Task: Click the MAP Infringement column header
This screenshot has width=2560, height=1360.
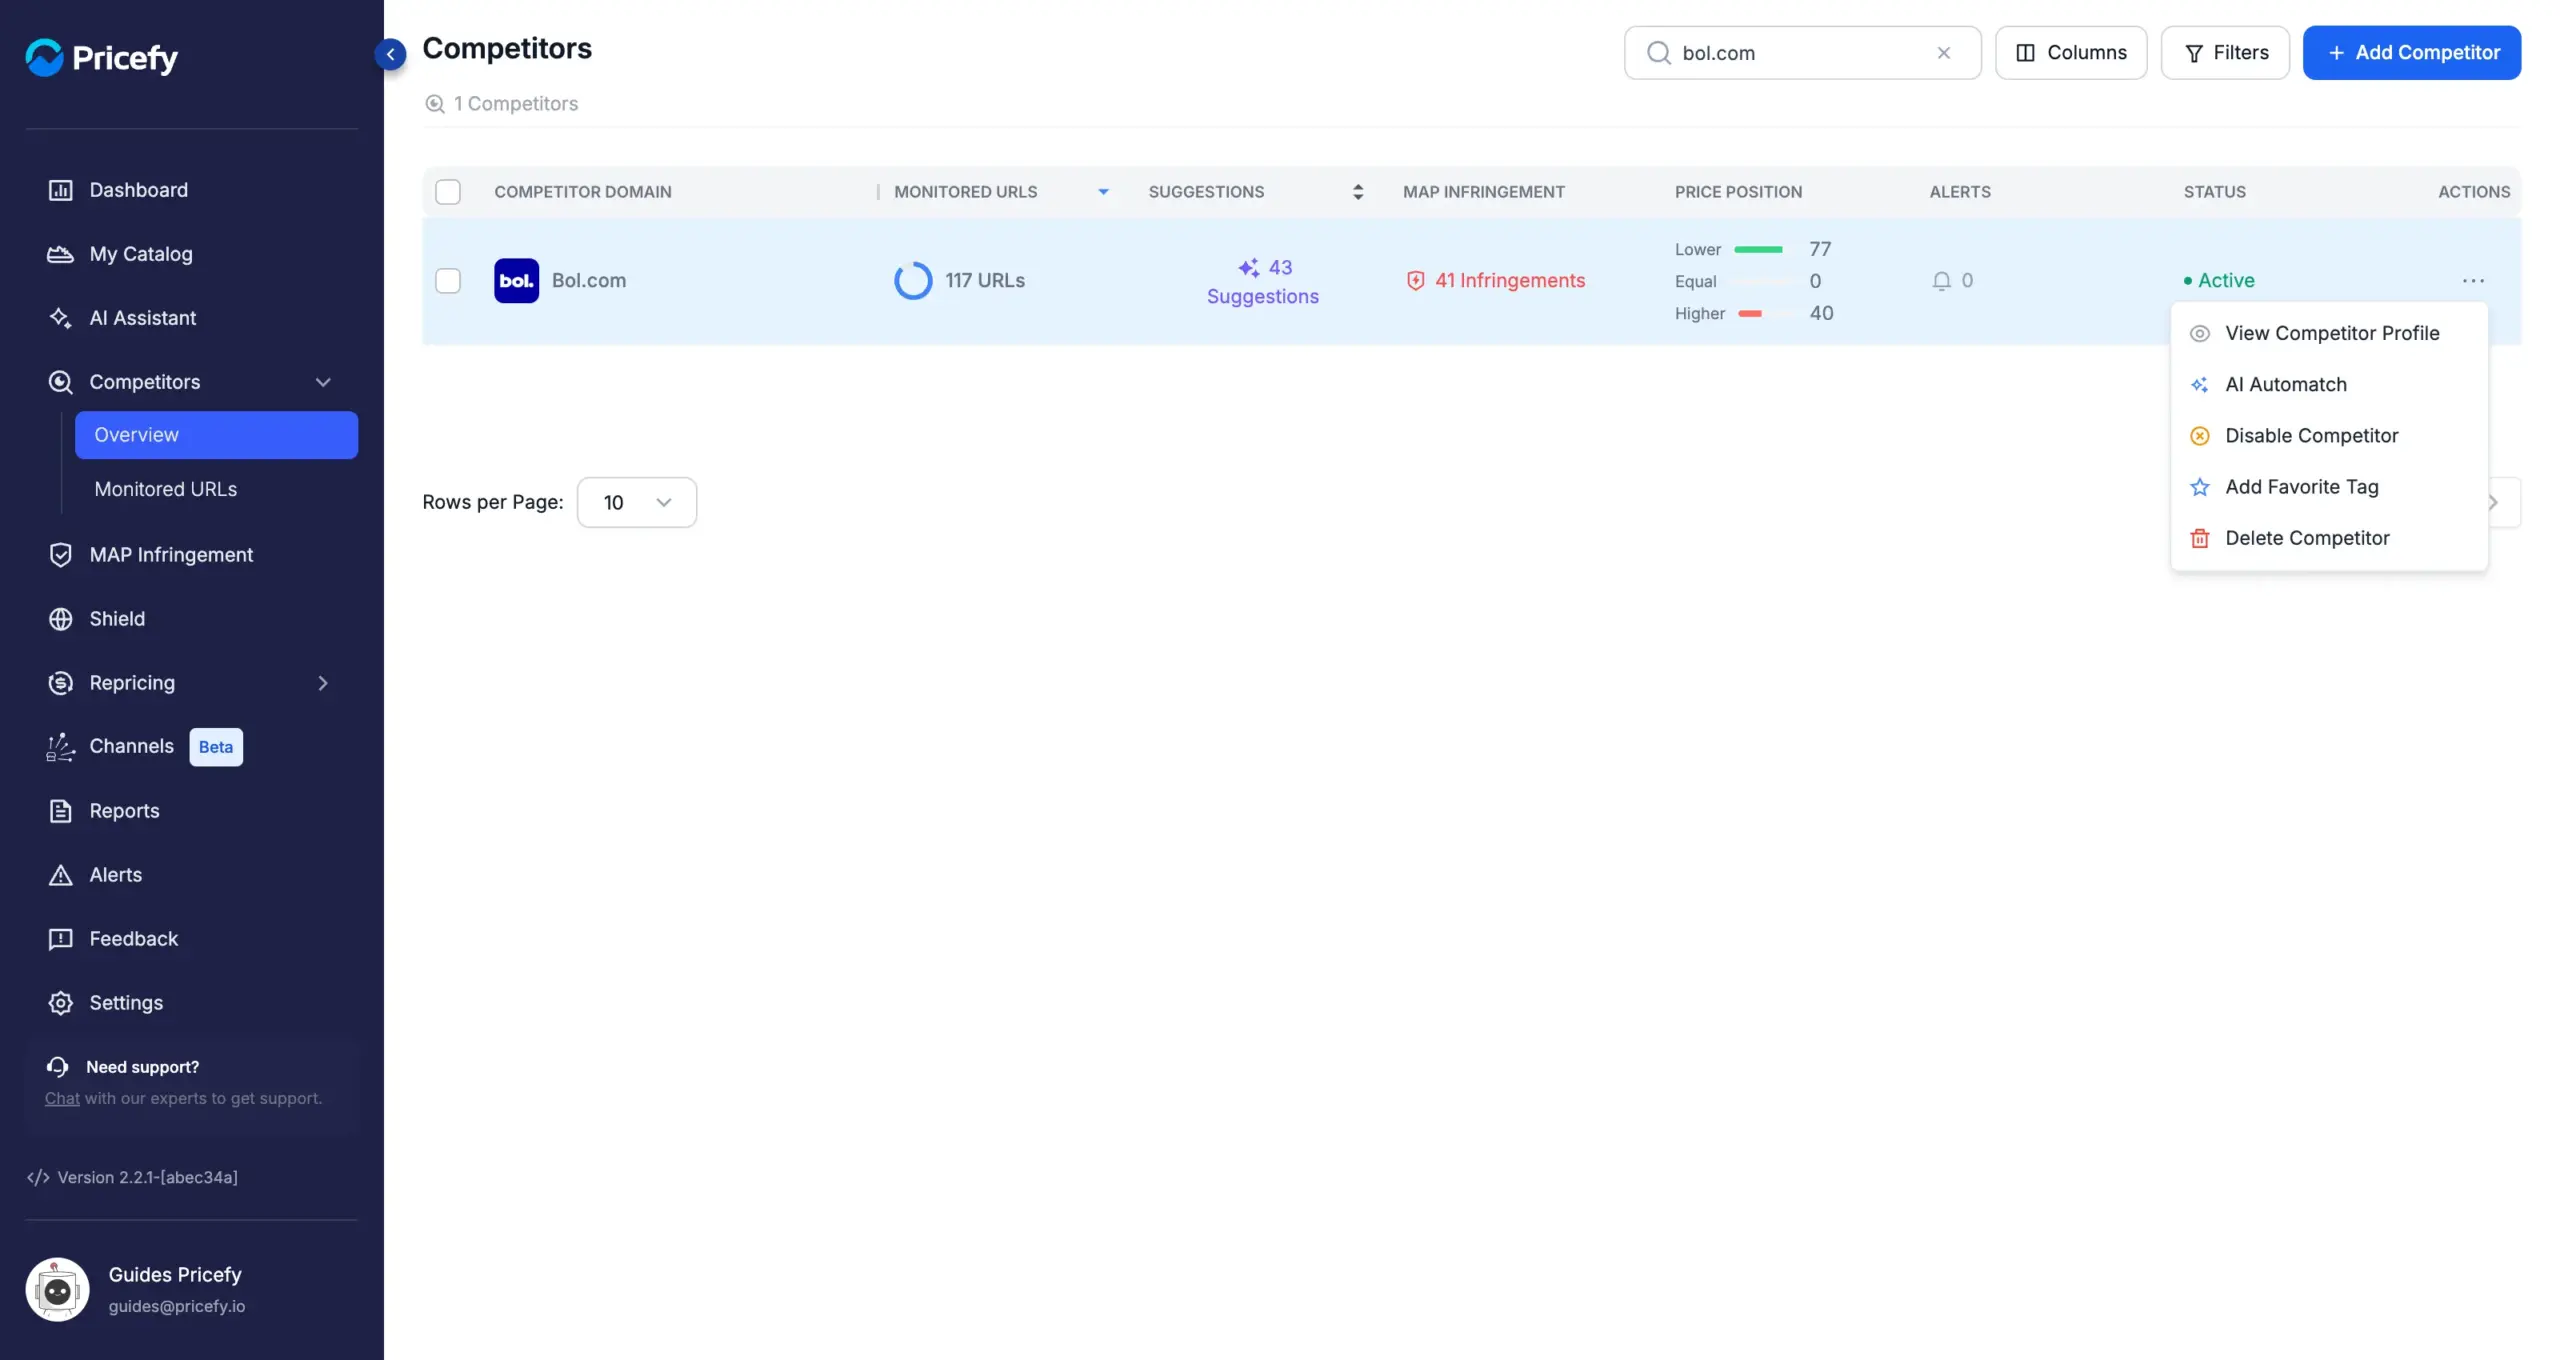Action: coord(1484,192)
